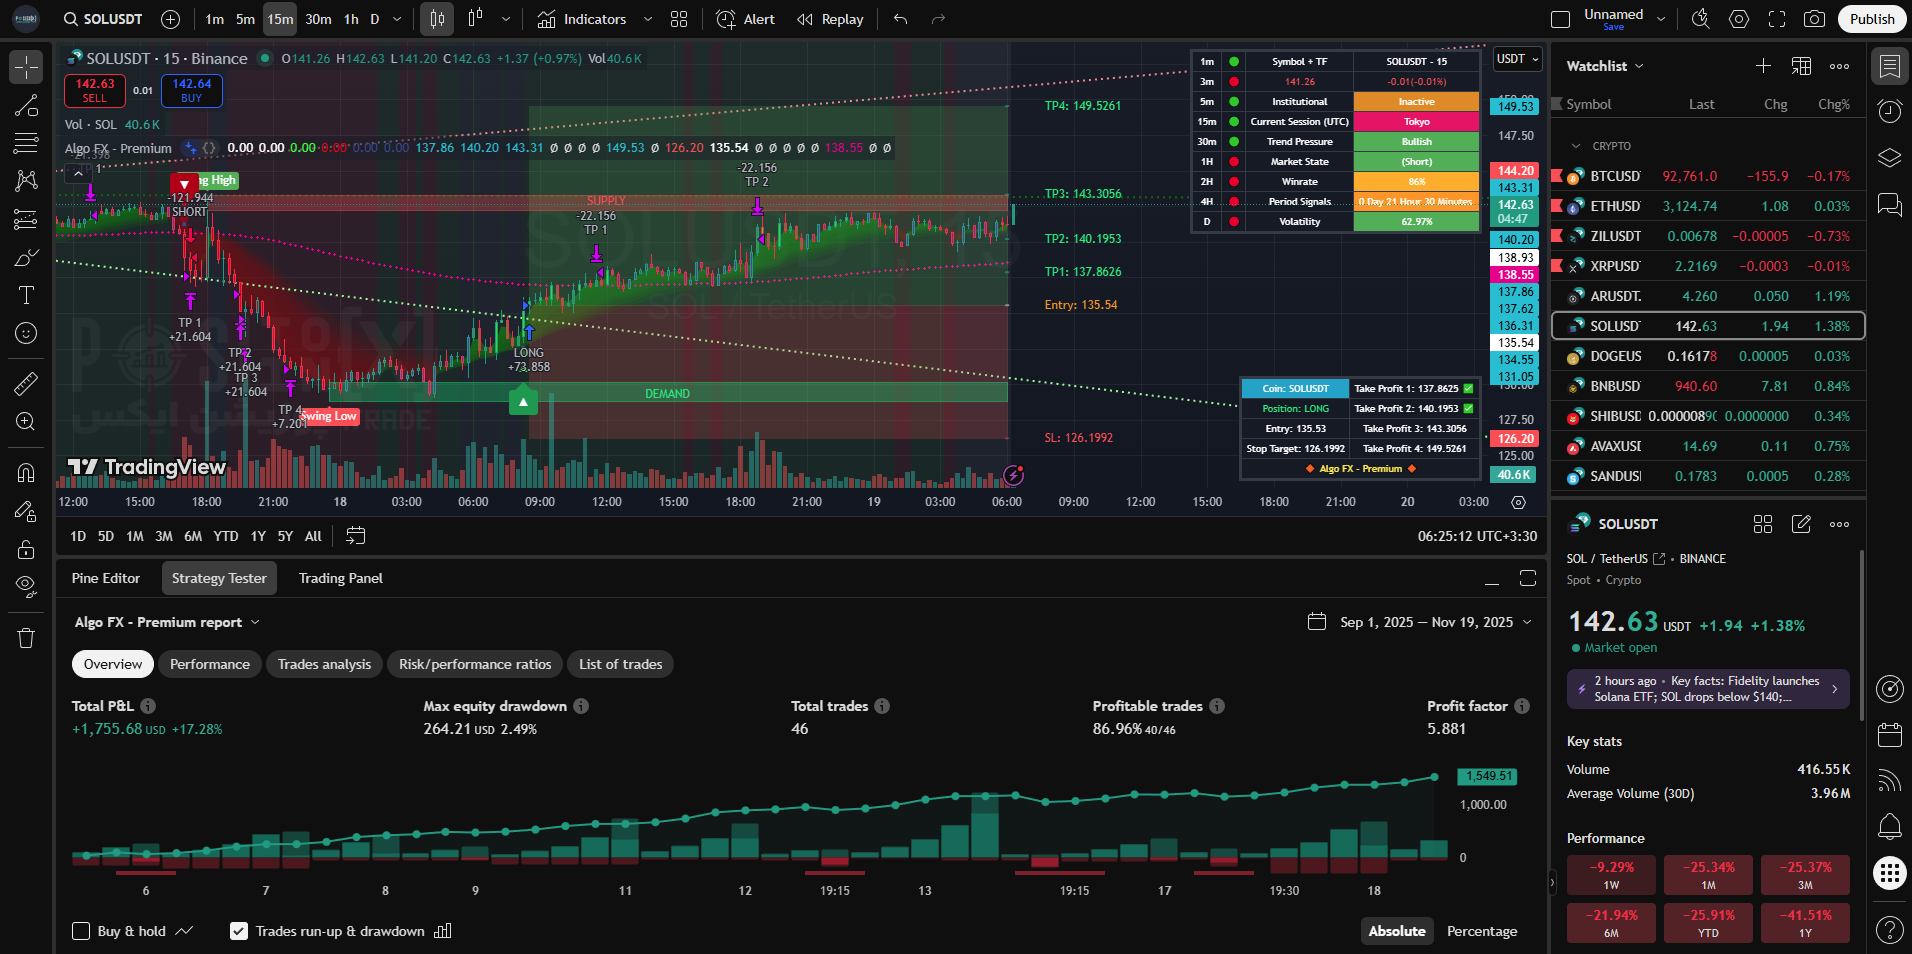Select BTCUSD in the watchlist

(x=1615, y=176)
